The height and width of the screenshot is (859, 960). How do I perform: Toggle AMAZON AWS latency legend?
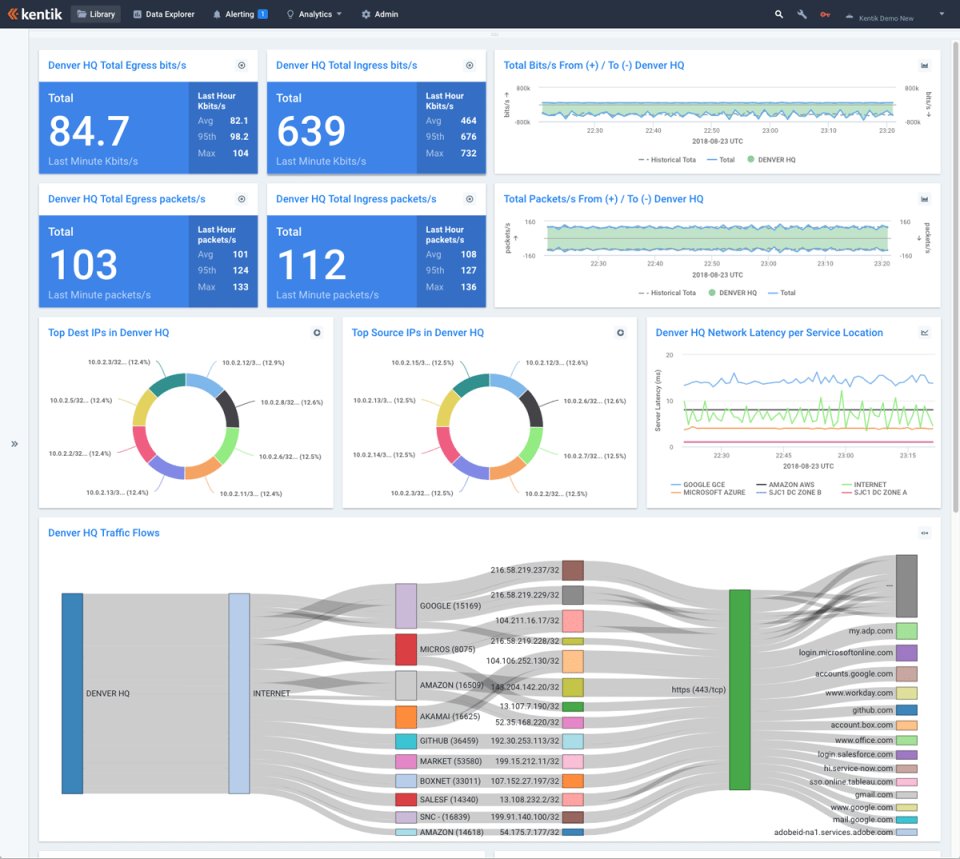point(786,484)
